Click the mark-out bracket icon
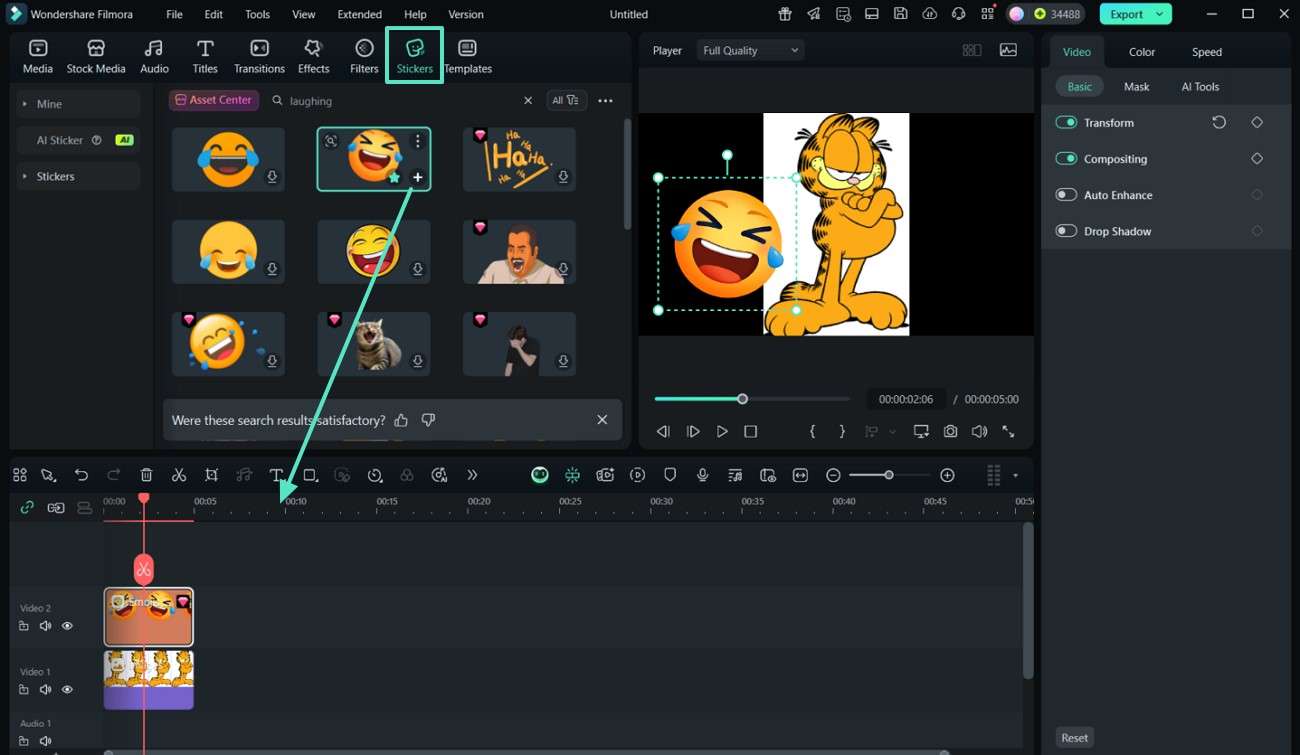Screen dimensions: 1300x755 842,431
